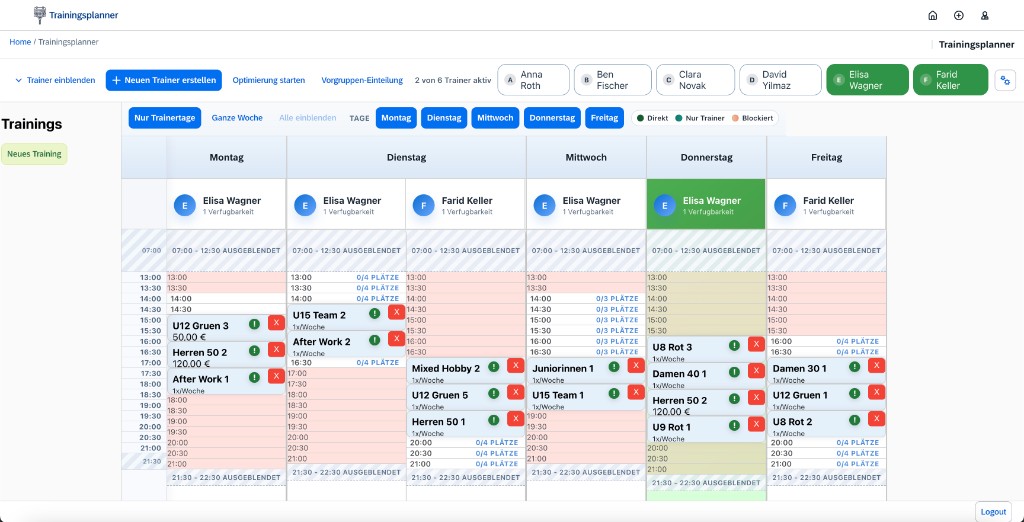Expand Trainer einblenden section
1024x522 pixels.
tap(55, 80)
